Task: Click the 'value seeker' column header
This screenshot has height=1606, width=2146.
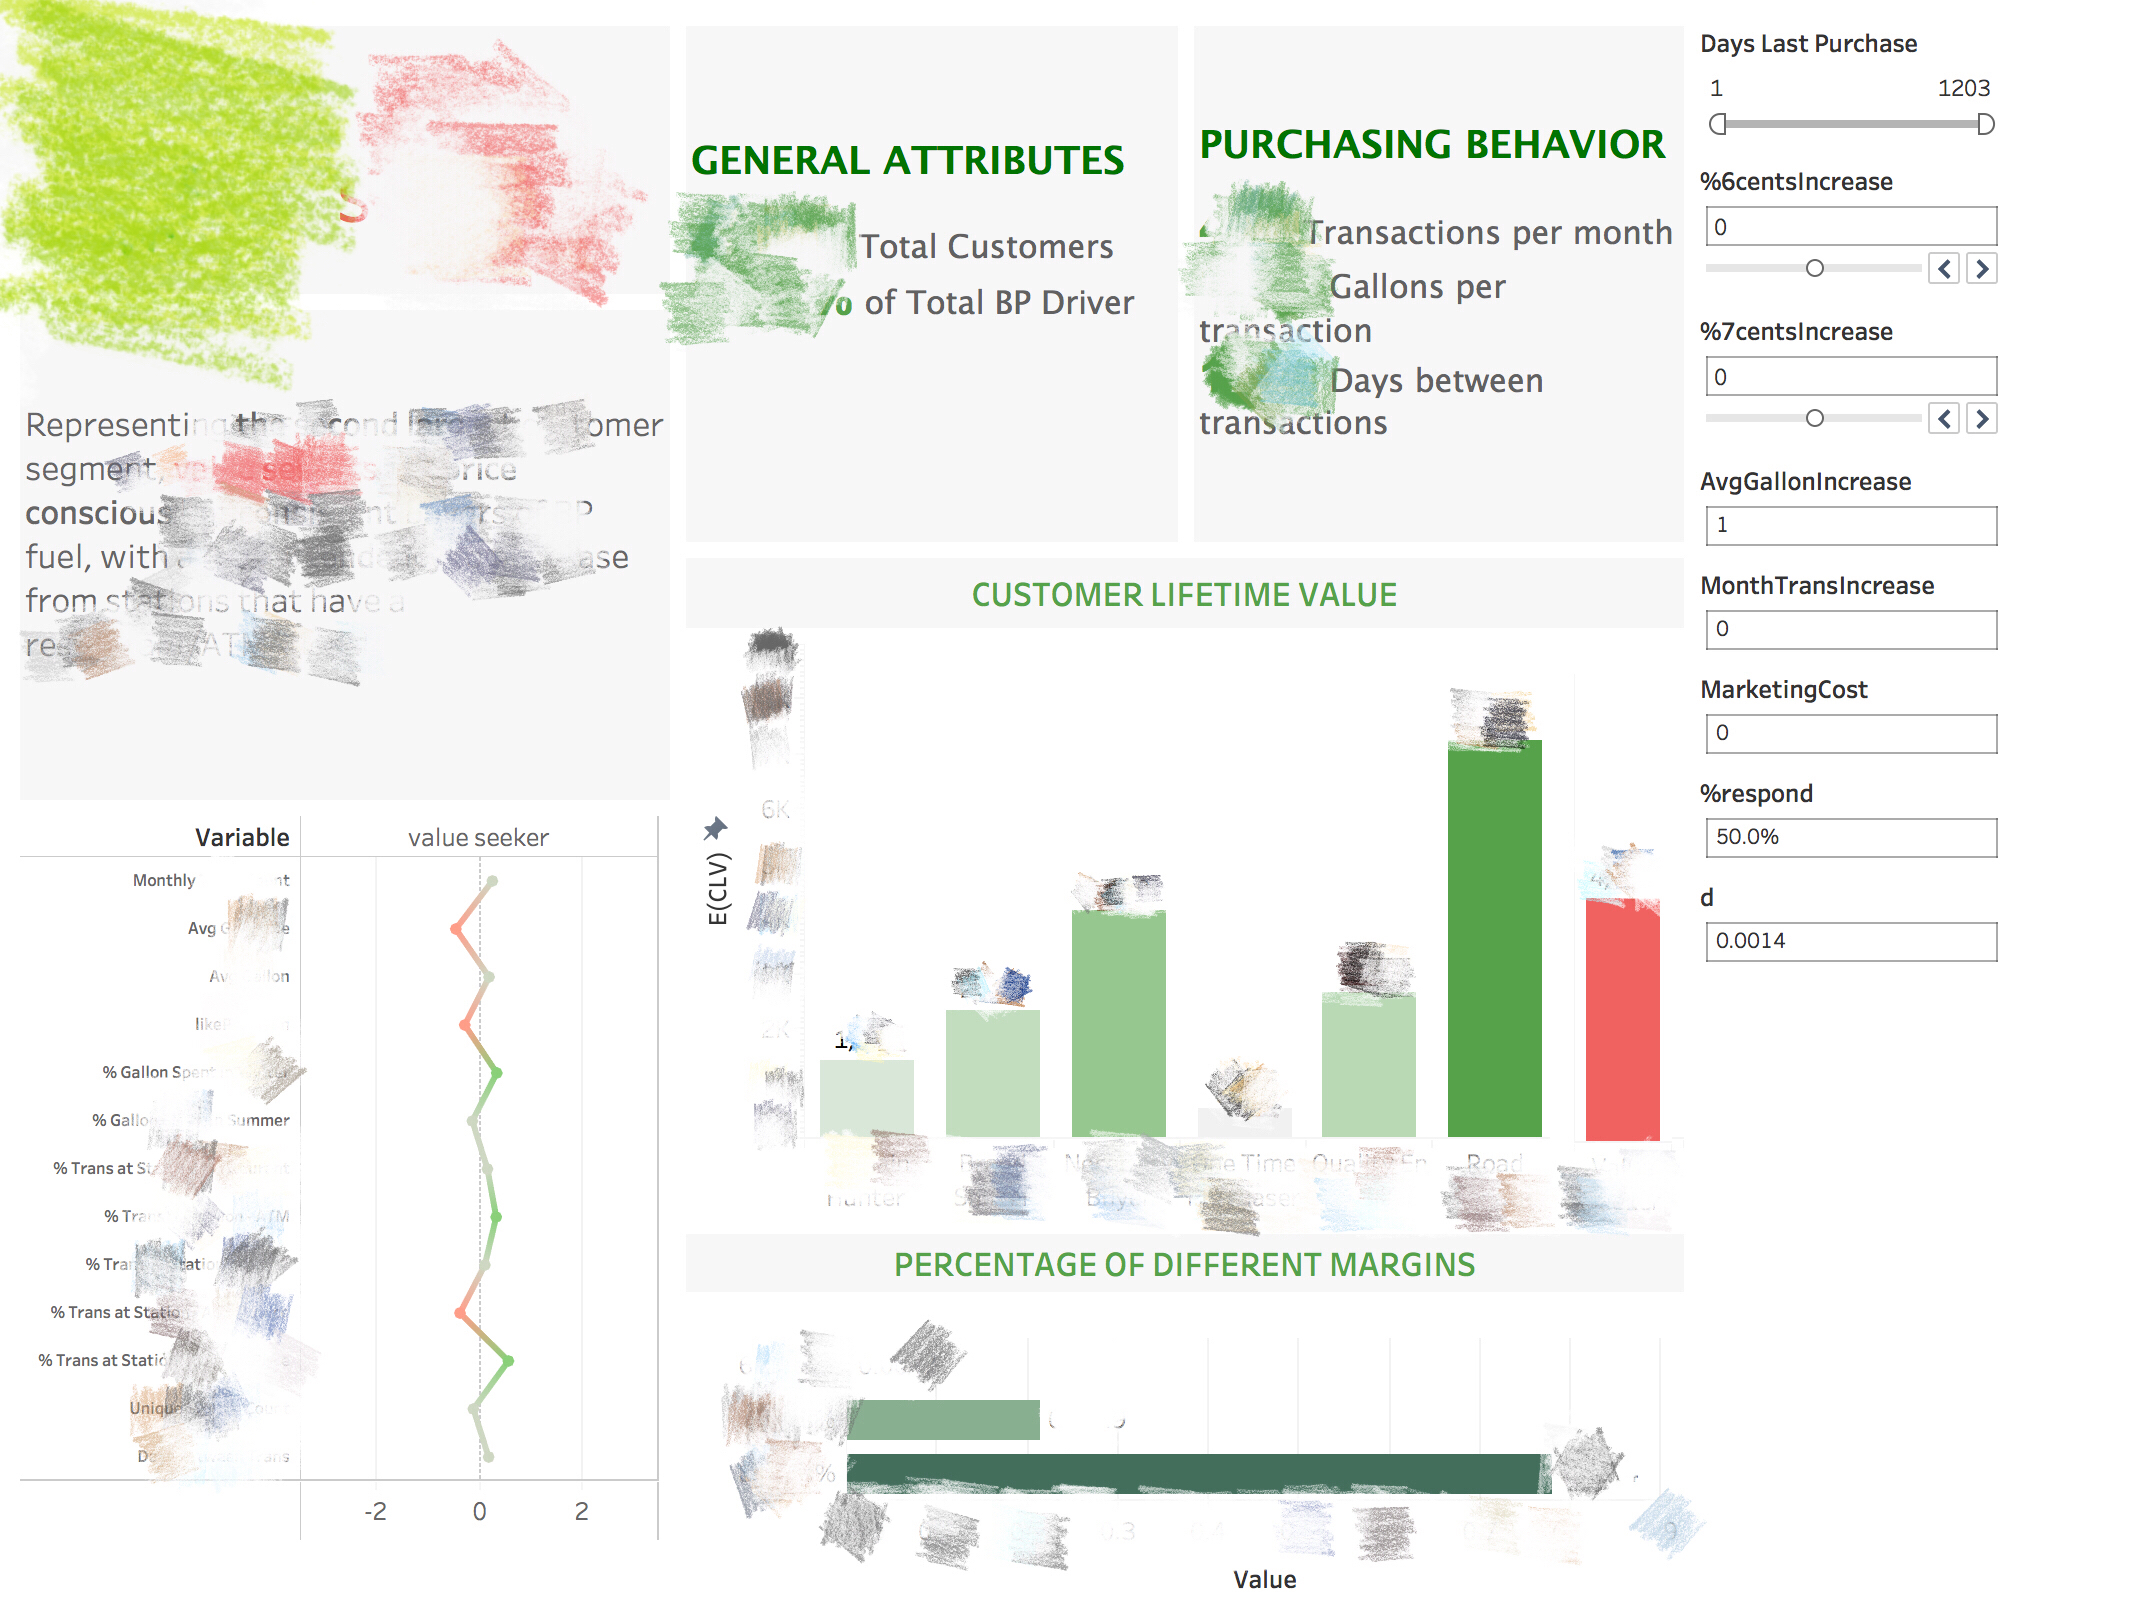Action: (478, 838)
